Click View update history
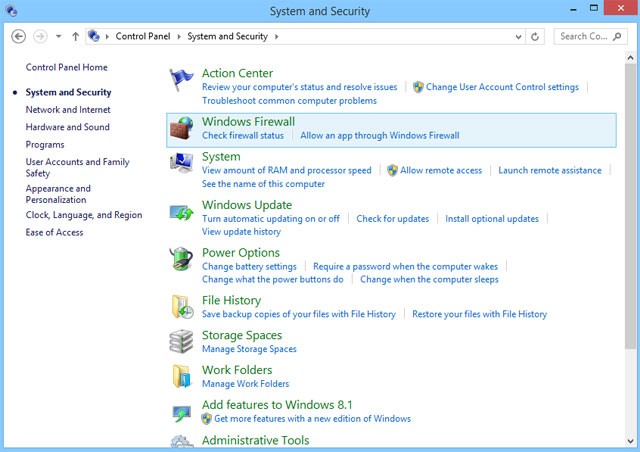The width and height of the screenshot is (640, 452). point(241,232)
